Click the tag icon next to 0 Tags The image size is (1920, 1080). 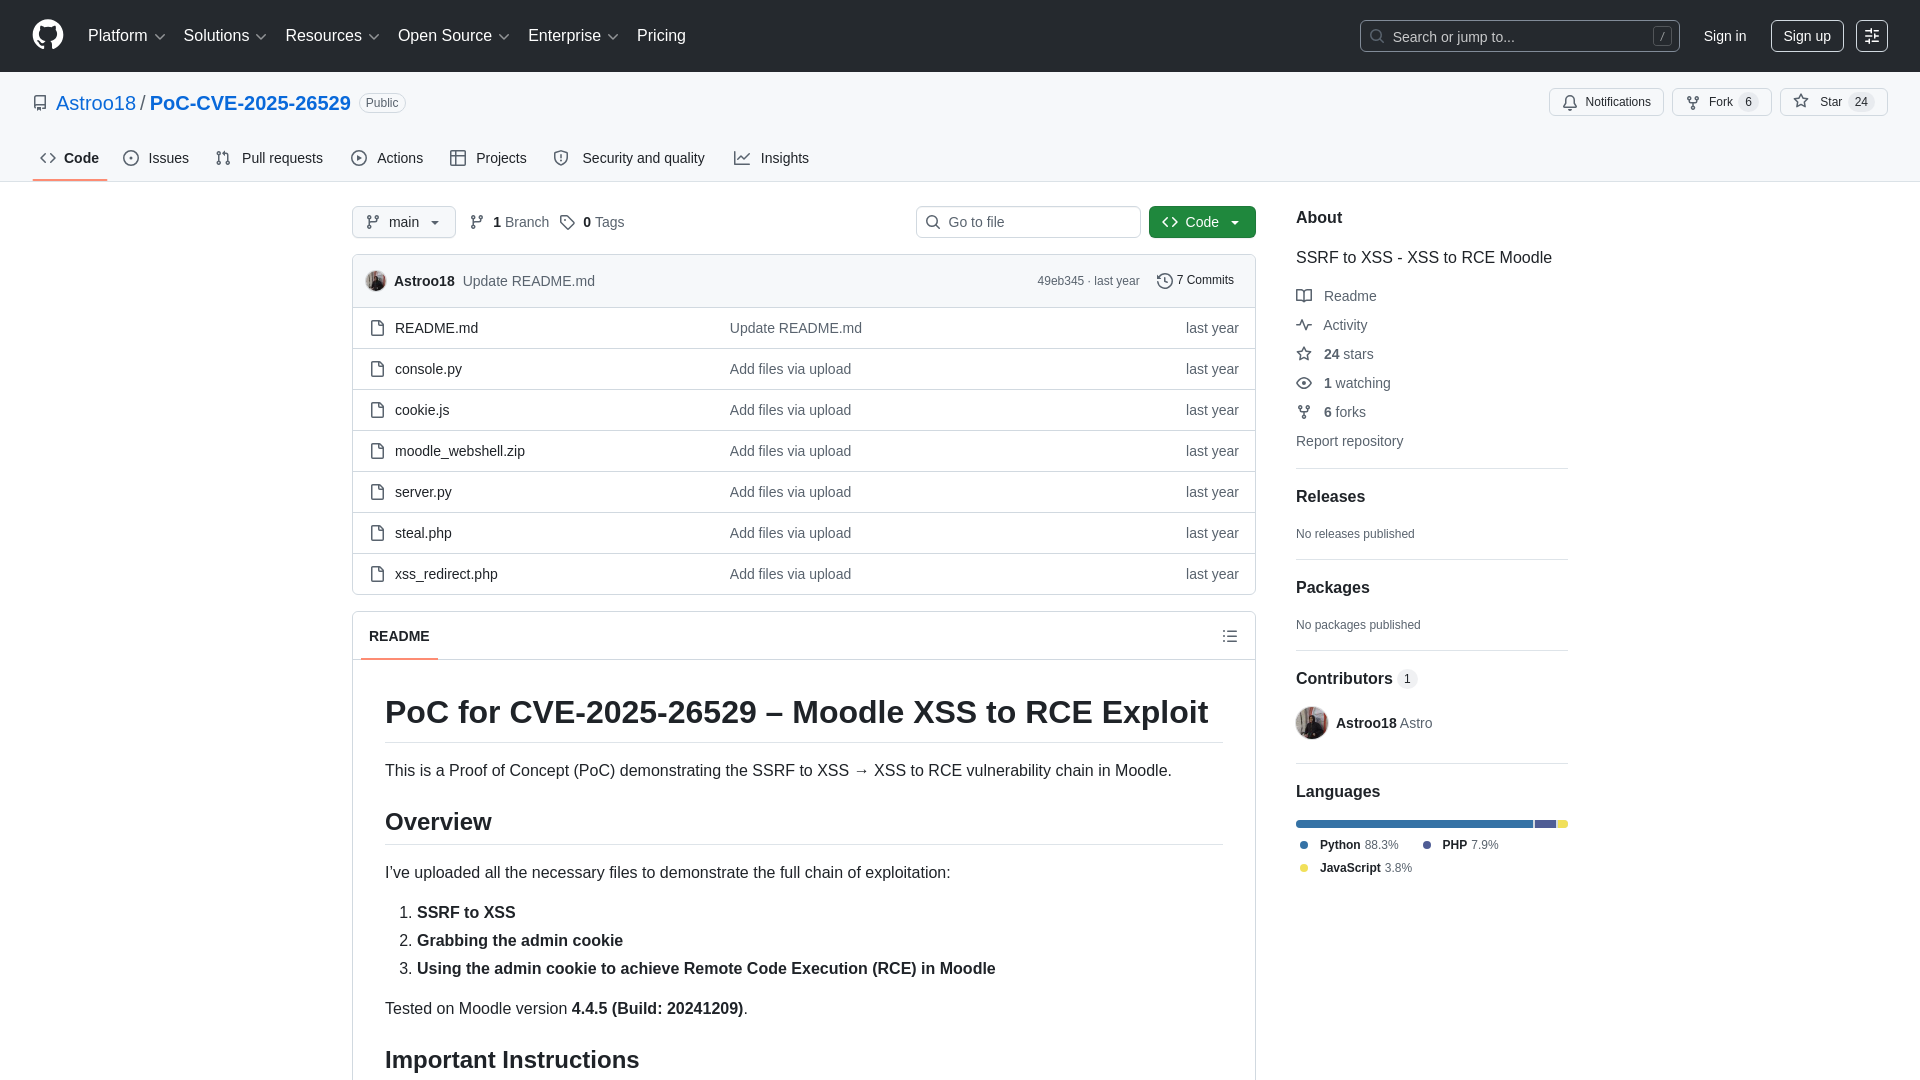pyautogui.click(x=567, y=222)
